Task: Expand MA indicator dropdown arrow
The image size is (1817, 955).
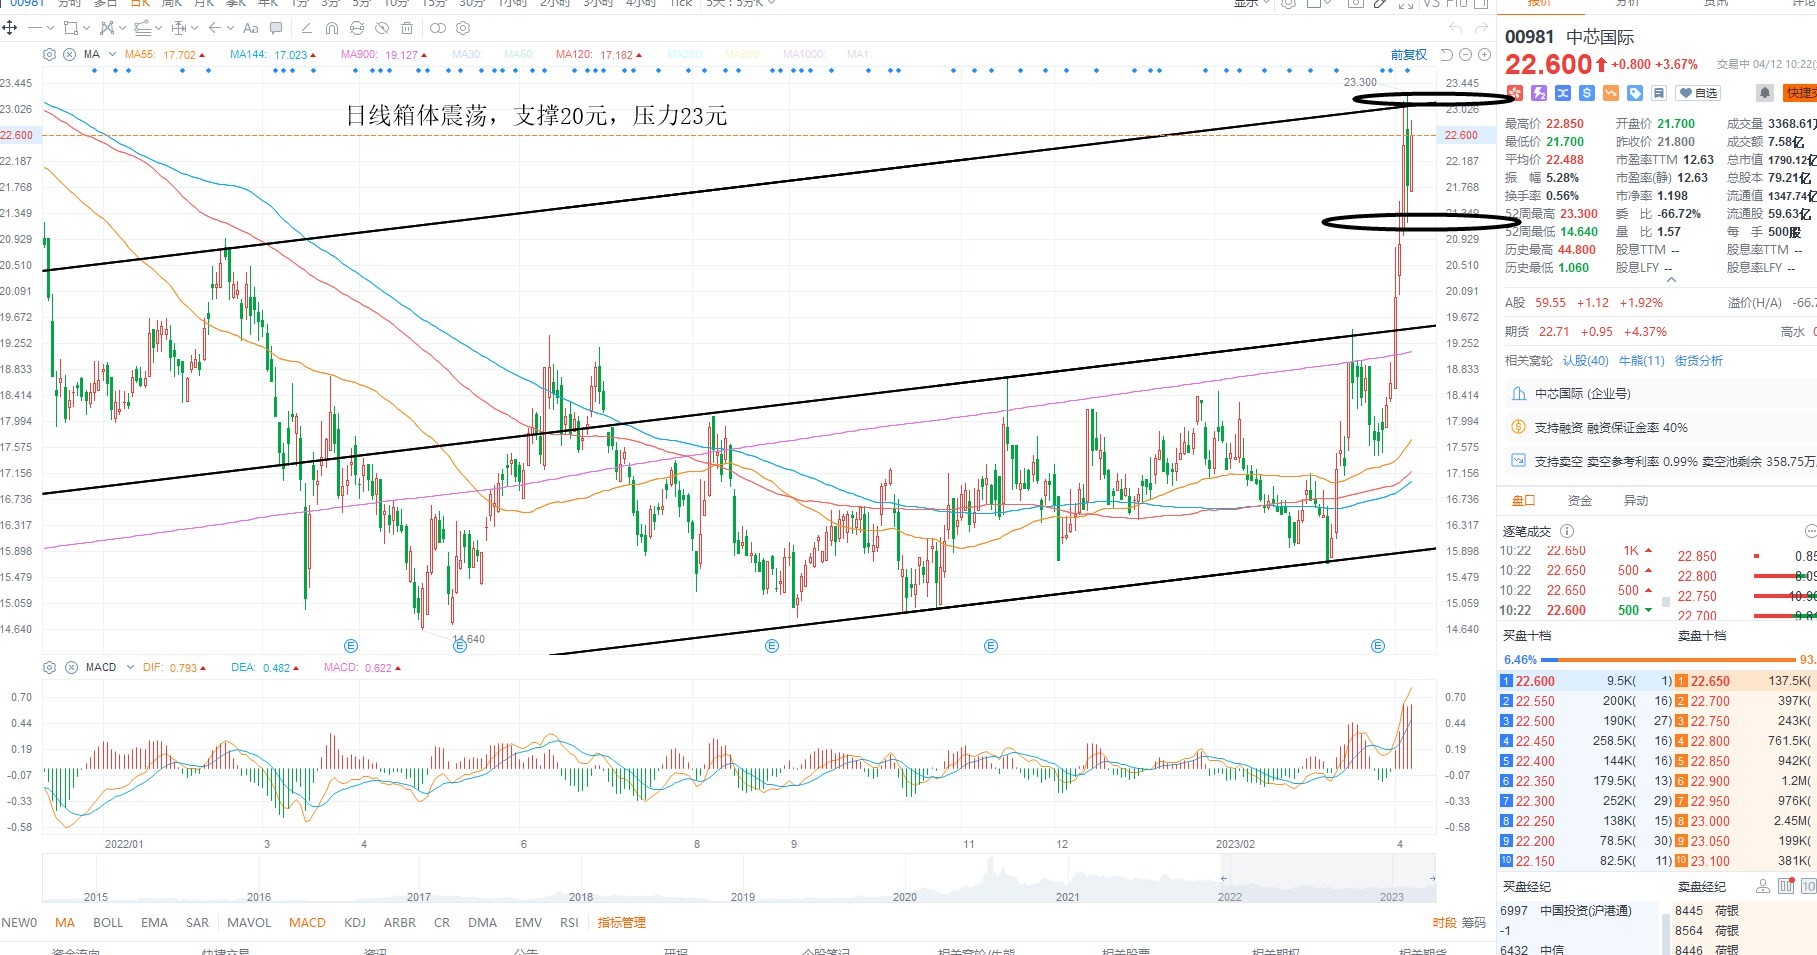Action: [112, 54]
